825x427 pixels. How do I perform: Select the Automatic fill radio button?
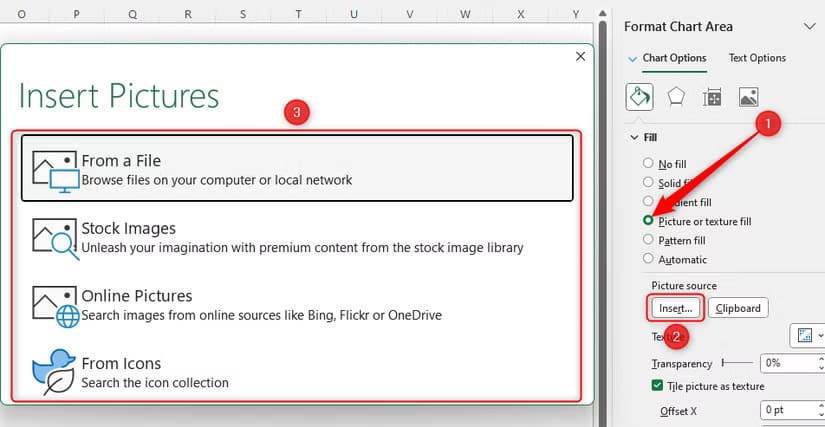pyautogui.click(x=648, y=258)
